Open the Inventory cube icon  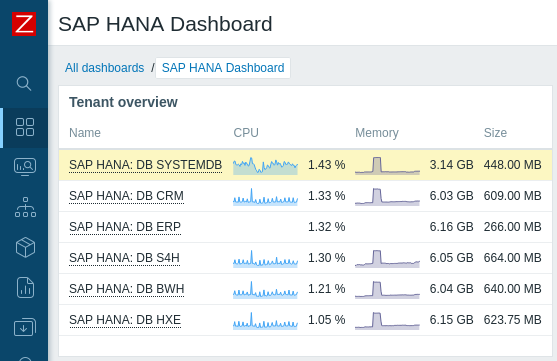pyautogui.click(x=25, y=247)
